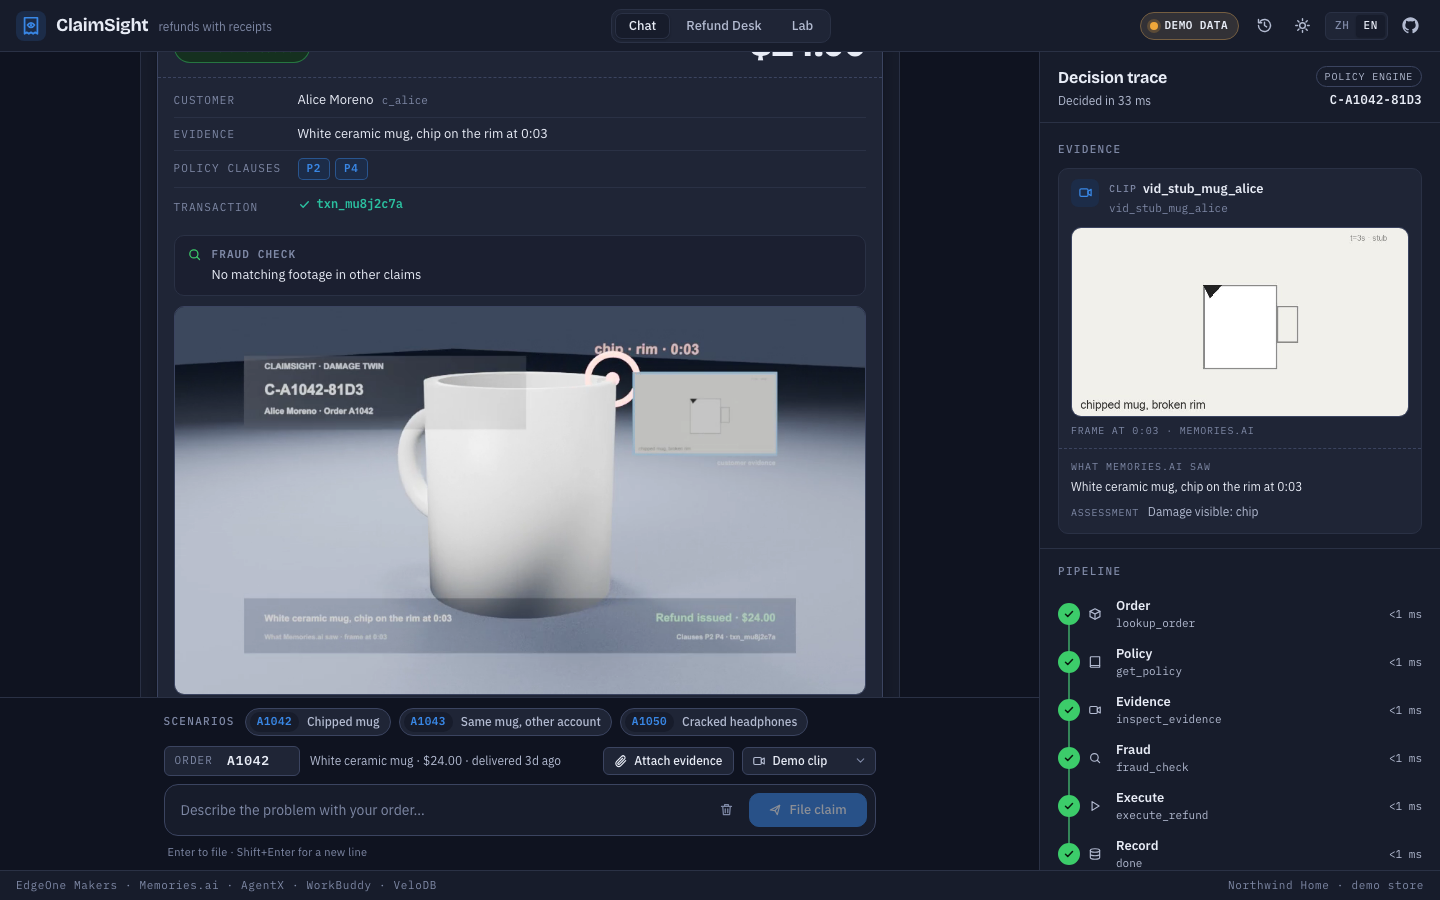Open the GitHub repository icon

[1410, 26]
